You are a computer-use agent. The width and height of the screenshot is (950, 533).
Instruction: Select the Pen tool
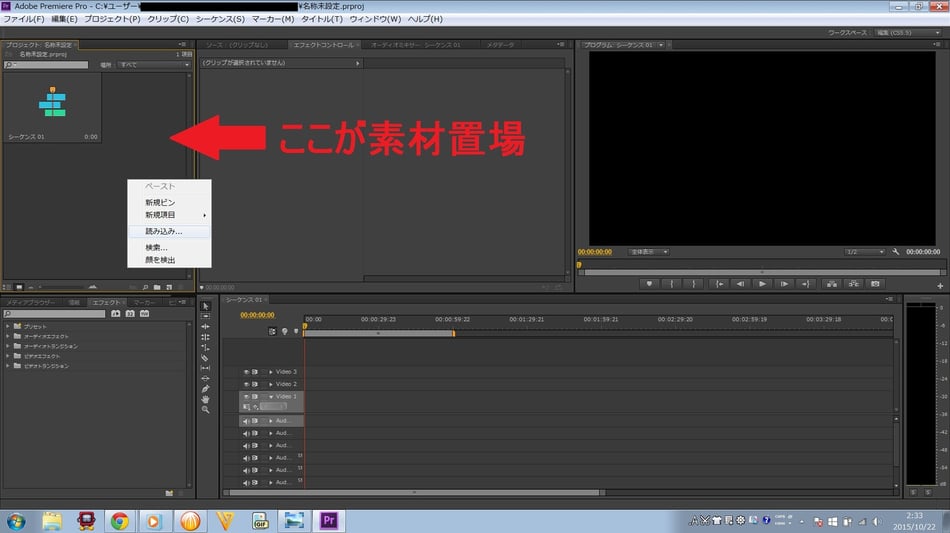point(205,389)
